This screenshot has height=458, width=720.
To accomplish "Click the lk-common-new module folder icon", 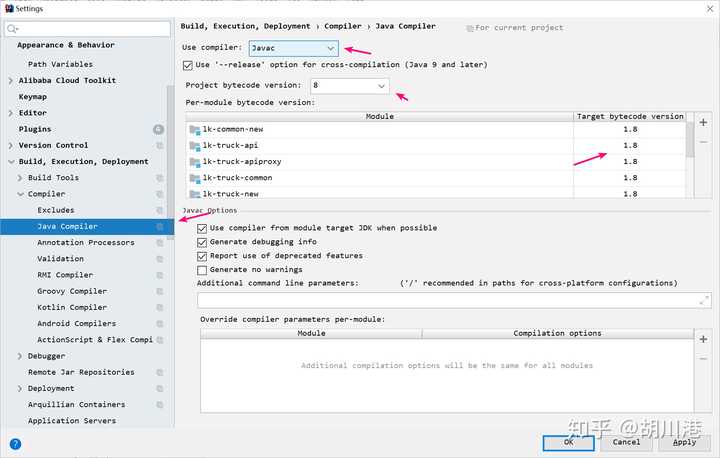I will tap(195, 130).
